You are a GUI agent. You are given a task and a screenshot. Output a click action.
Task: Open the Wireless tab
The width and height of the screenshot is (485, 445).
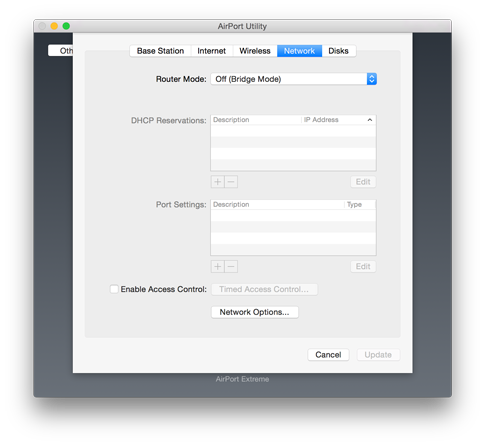pyautogui.click(x=255, y=51)
